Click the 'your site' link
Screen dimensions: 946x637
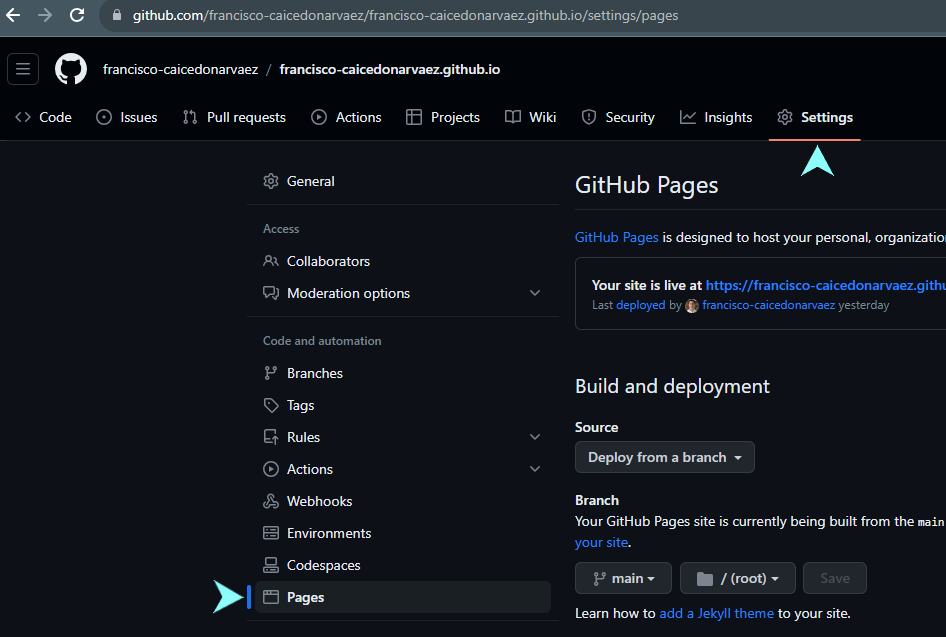(601, 542)
